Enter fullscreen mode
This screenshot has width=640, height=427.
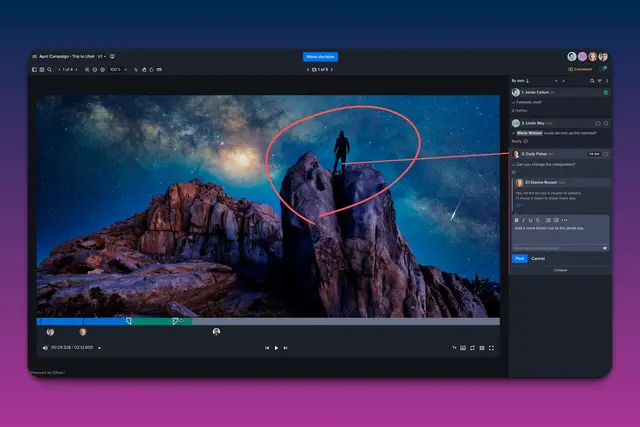[493, 347]
